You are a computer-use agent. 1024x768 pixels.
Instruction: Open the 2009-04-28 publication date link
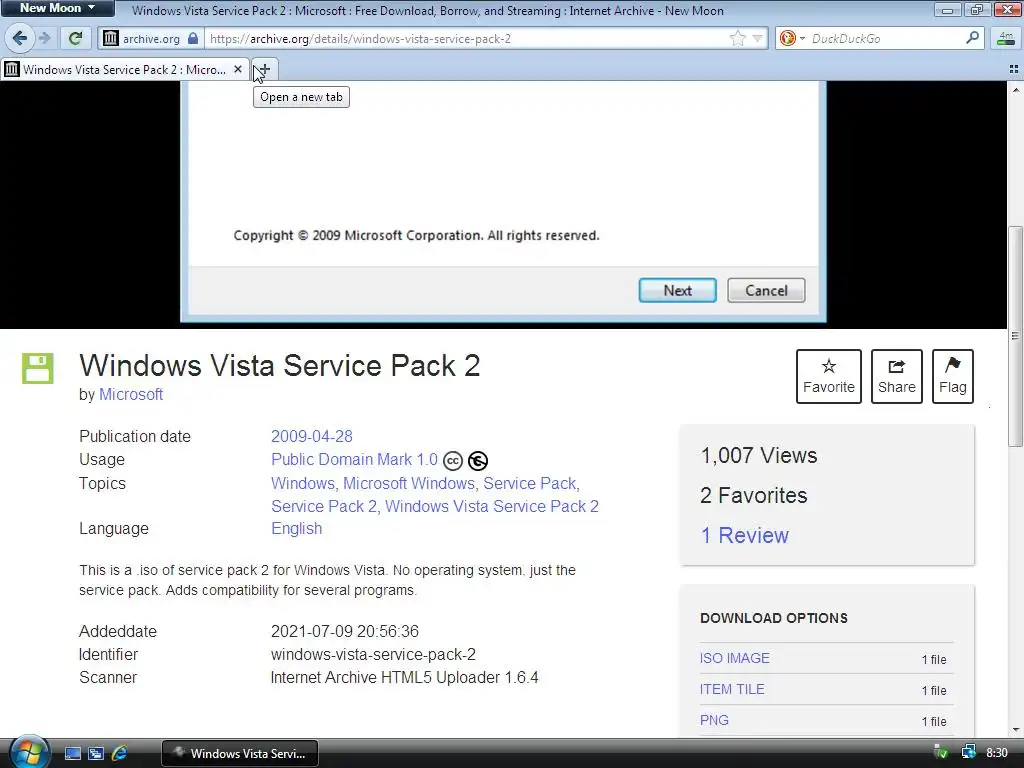[x=312, y=436]
